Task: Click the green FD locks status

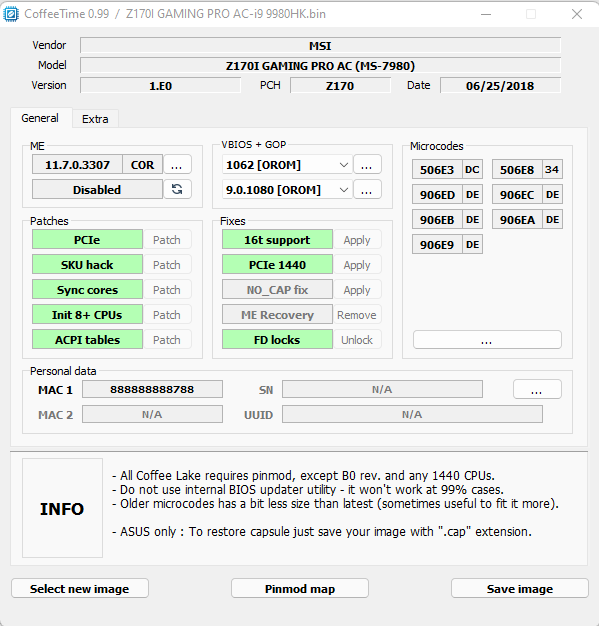Action: pyautogui.click(x=278, y=340)
